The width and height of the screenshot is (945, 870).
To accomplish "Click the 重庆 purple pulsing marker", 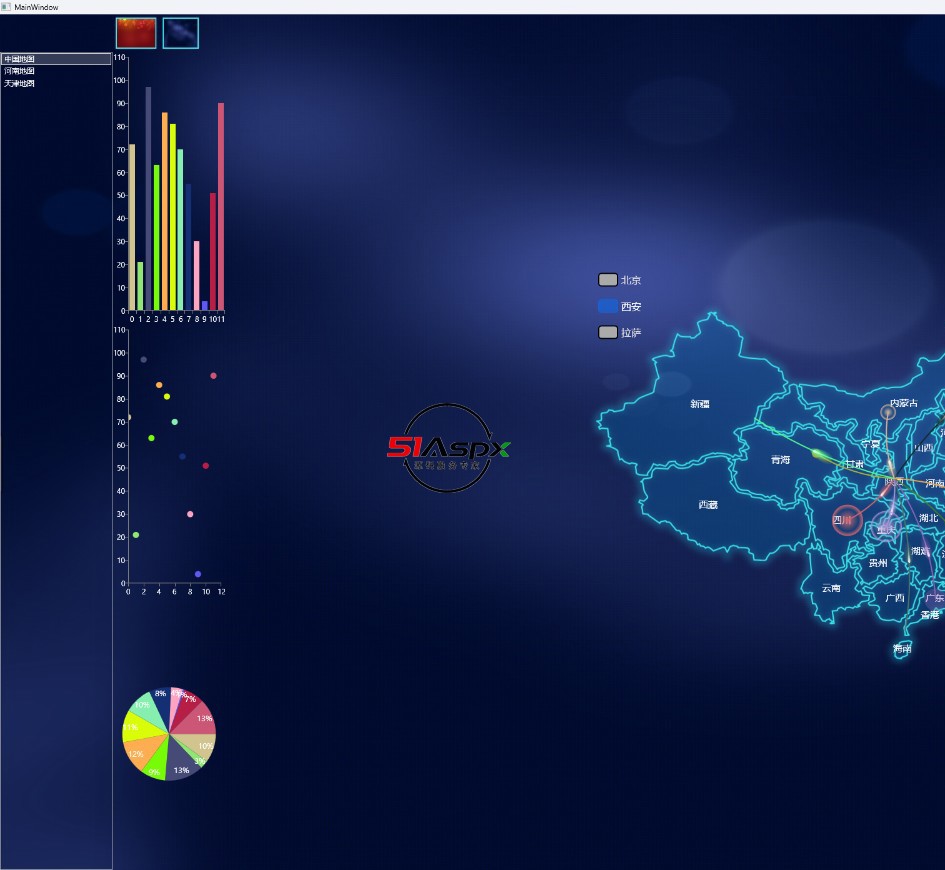I will pos(886,526).
